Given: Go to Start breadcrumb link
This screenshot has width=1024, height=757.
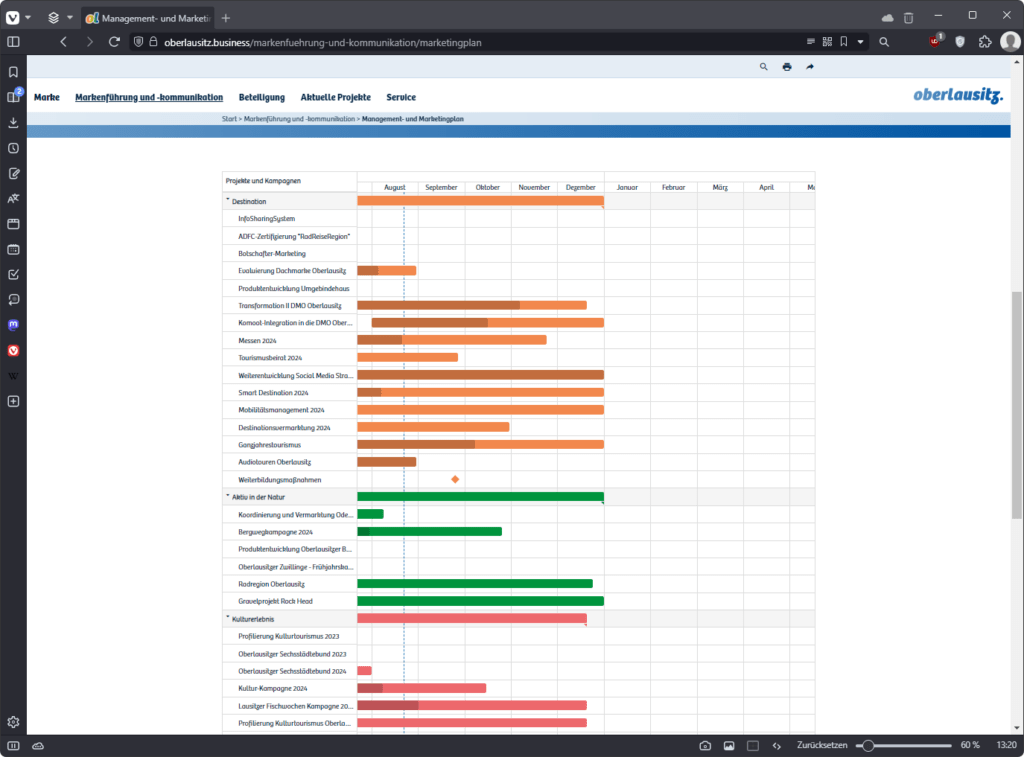Looking at the screenshot, I should [x=229, y=119].
